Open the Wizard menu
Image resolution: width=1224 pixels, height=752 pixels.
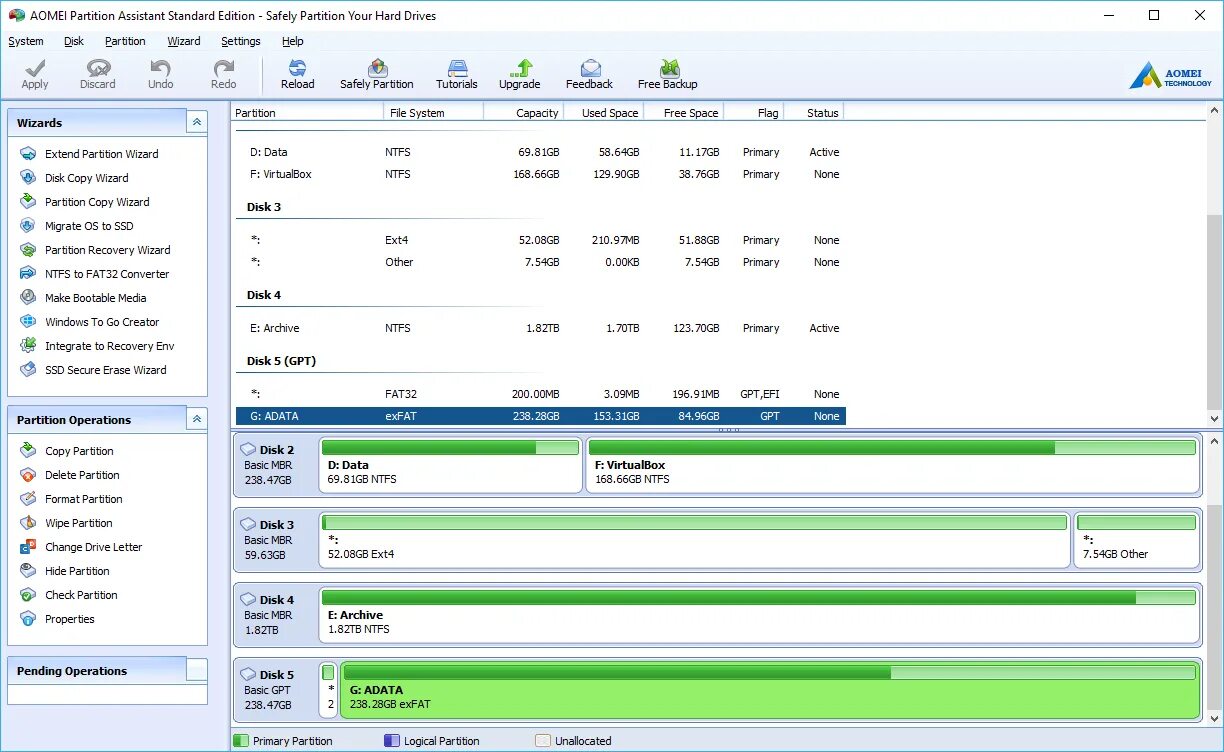tap(184, 41)
